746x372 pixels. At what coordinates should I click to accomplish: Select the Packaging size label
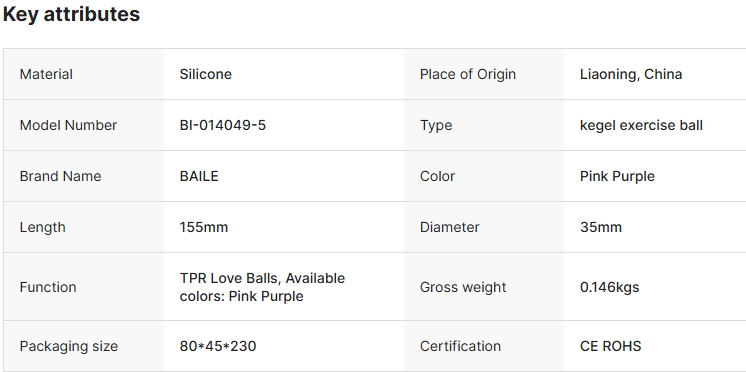coord(69,346)
